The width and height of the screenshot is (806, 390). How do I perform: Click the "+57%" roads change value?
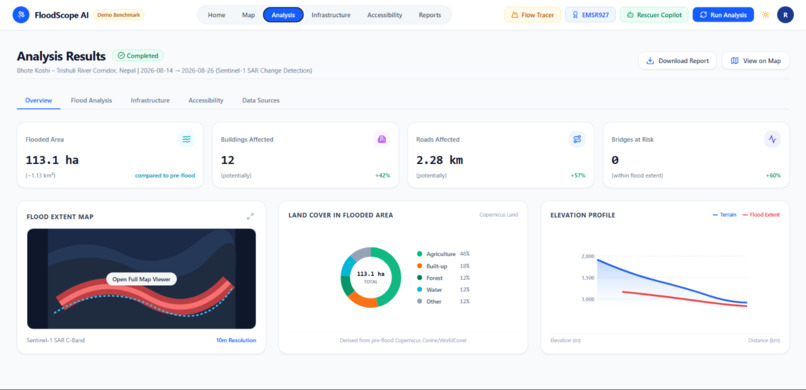578,176
